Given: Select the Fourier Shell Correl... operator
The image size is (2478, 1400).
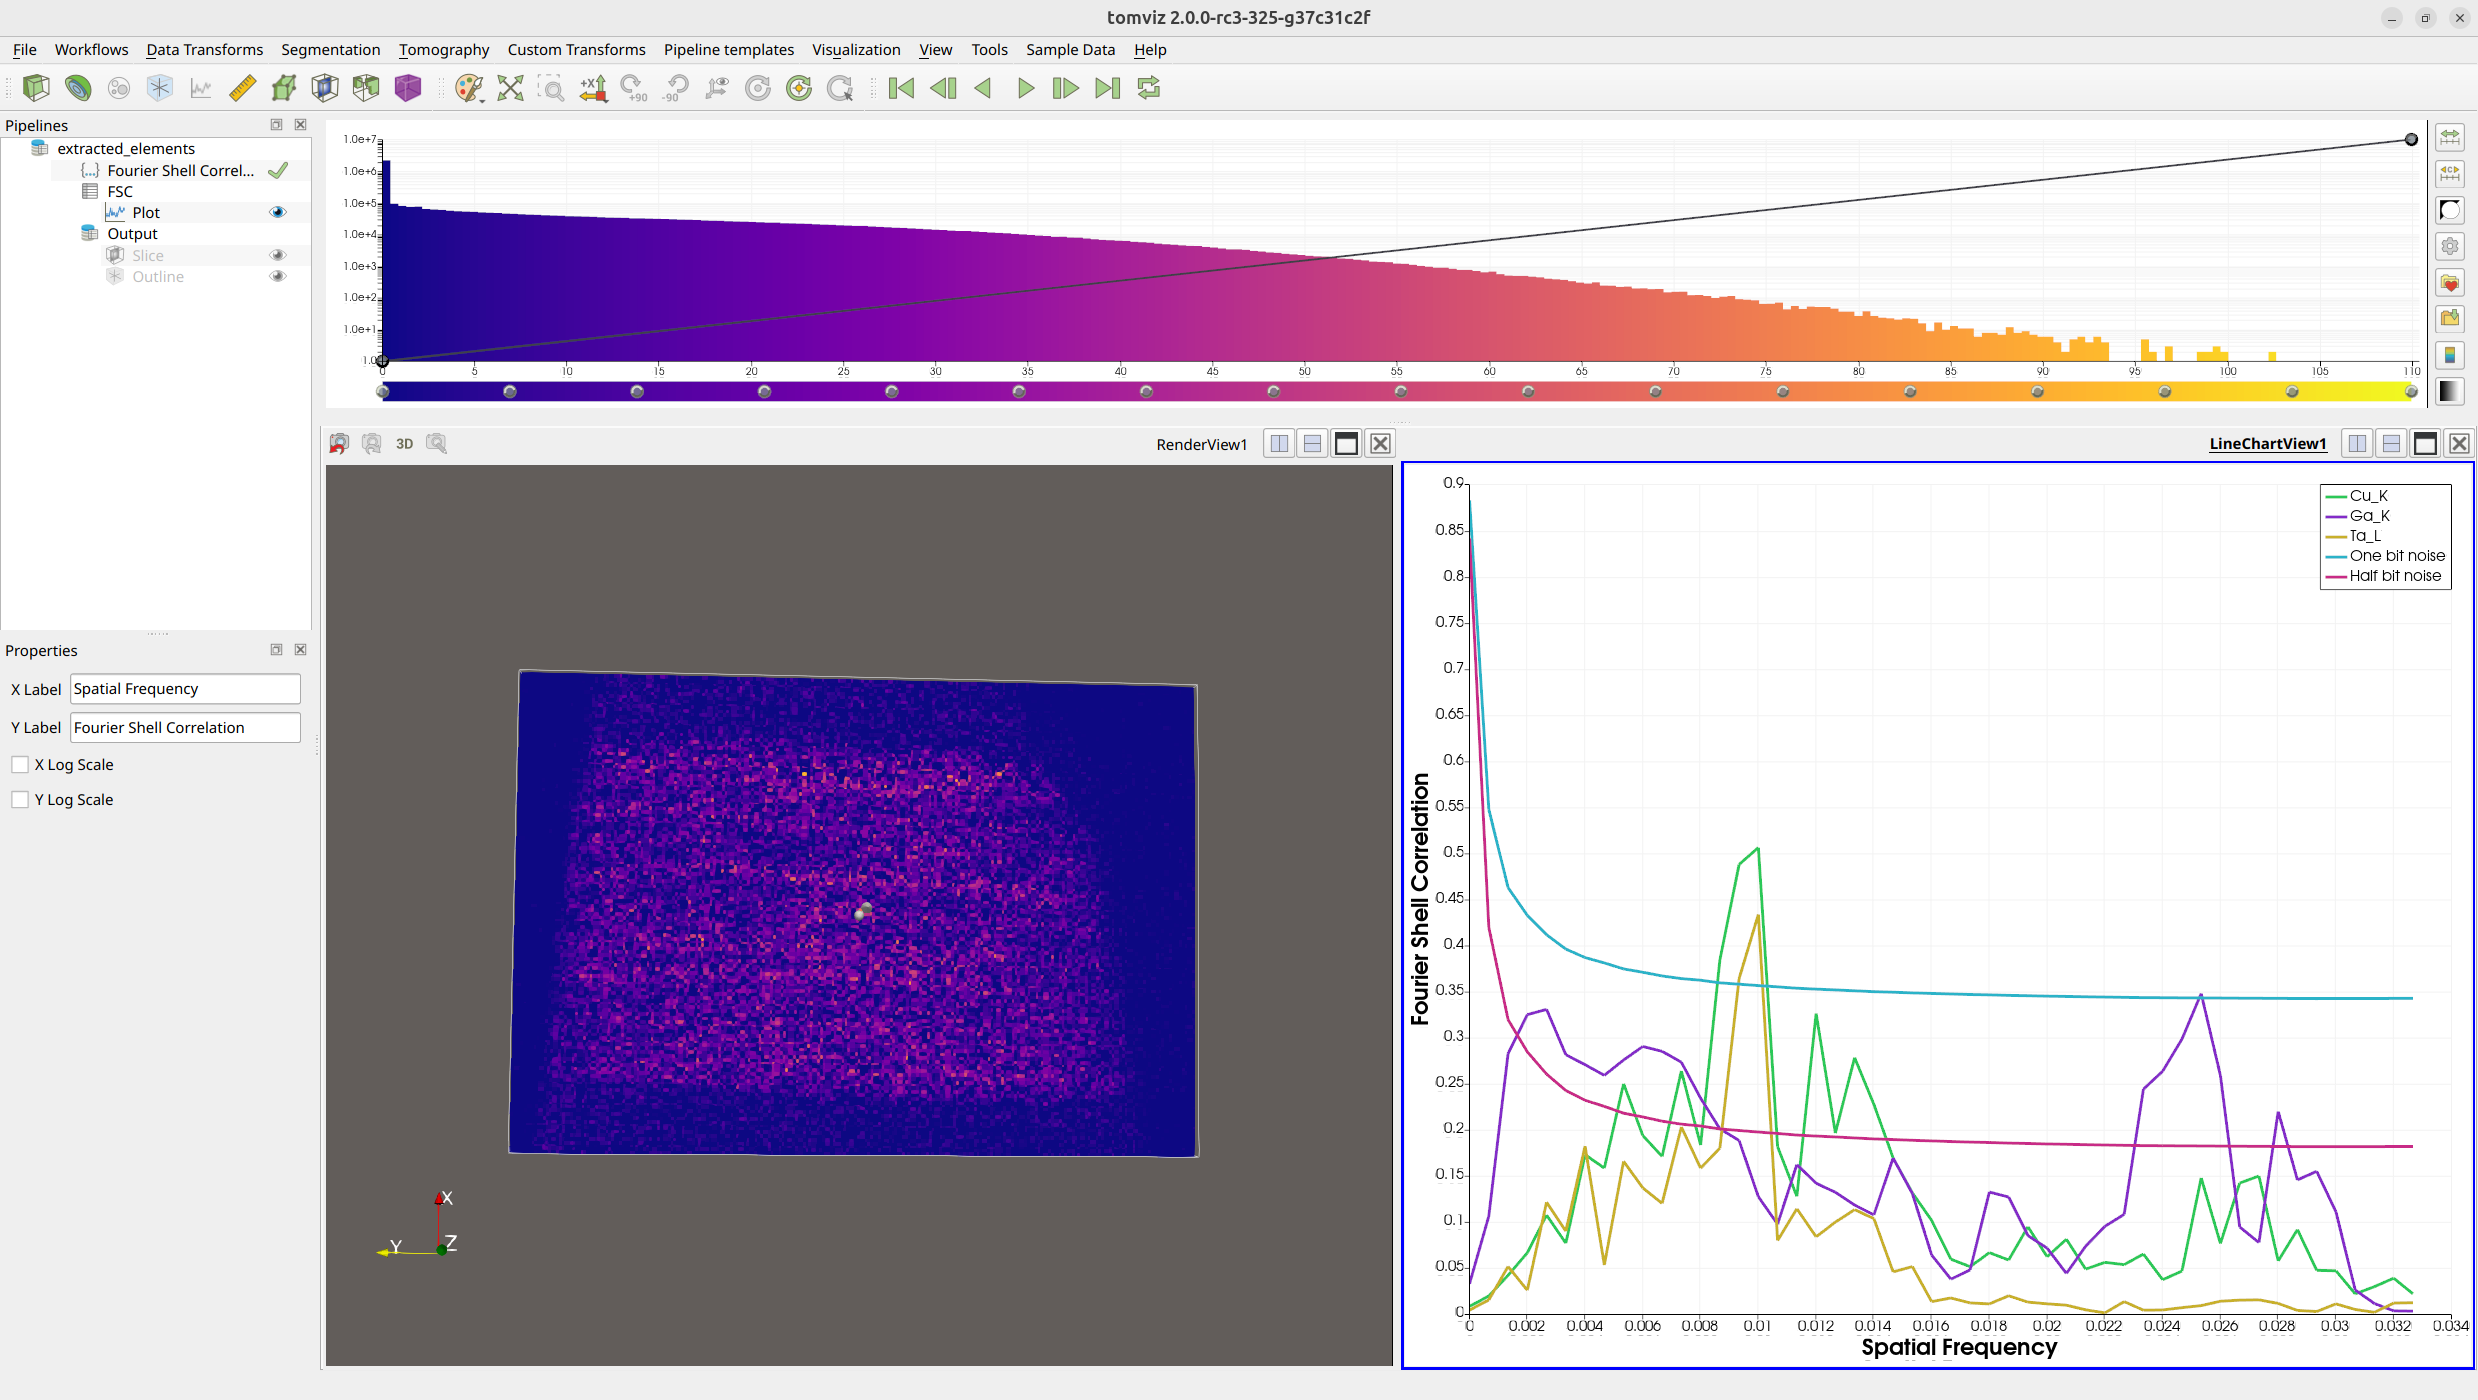Looking at the screenshot, I should [x=180, y=170].
